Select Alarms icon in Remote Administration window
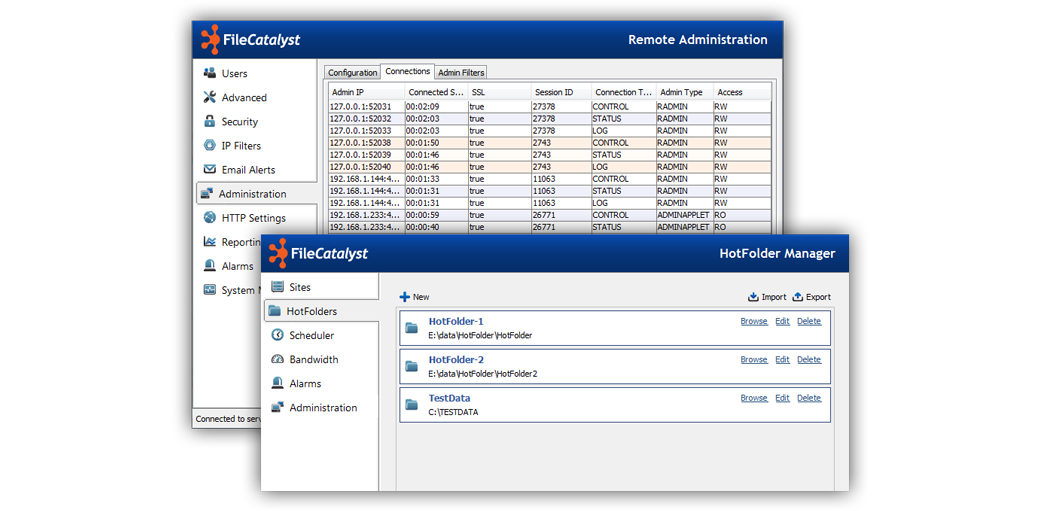Screen dimensions: 1040x511 coord(210,265)
